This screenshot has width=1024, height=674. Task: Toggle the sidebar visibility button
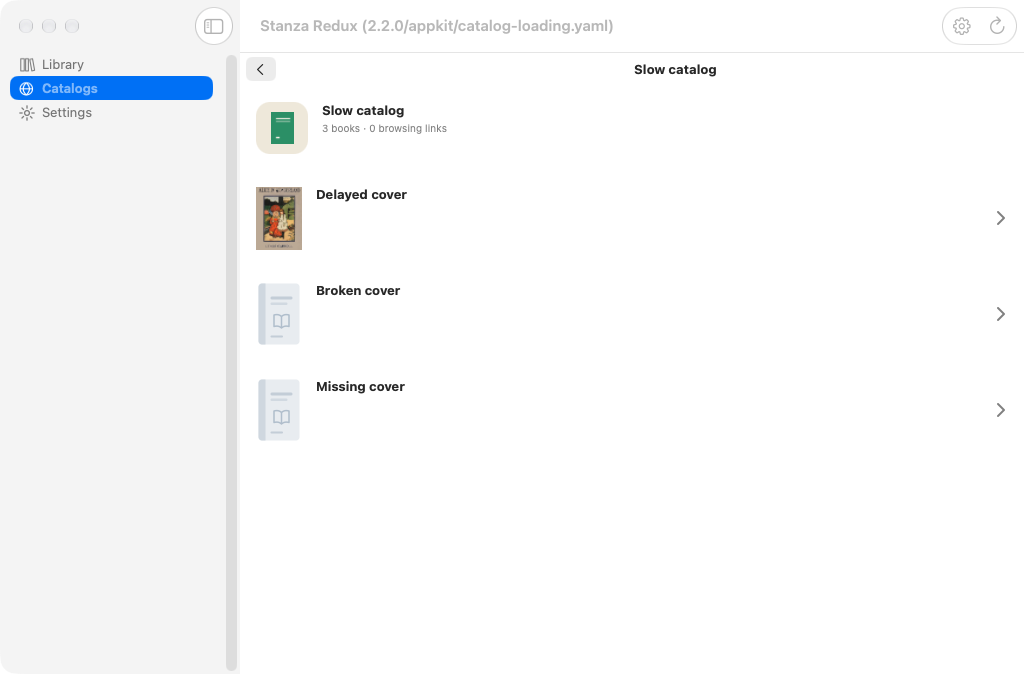(214, 26)
